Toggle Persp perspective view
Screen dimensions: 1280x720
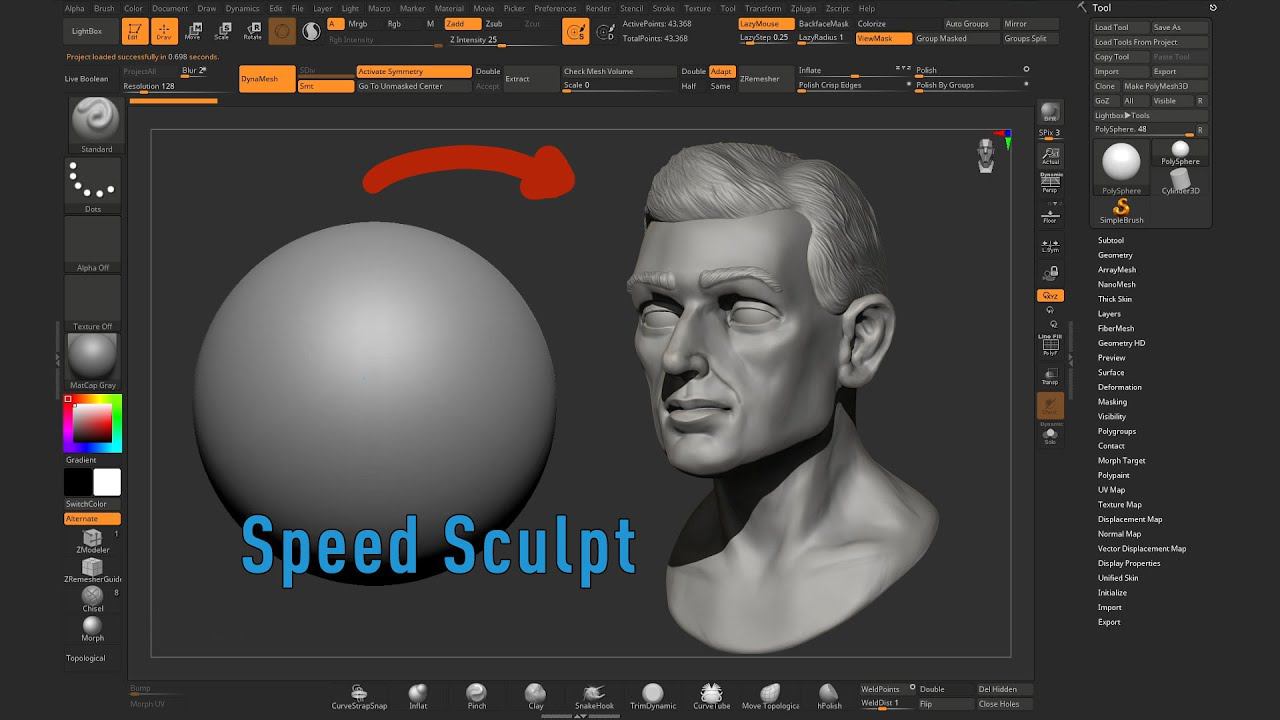1050,182
